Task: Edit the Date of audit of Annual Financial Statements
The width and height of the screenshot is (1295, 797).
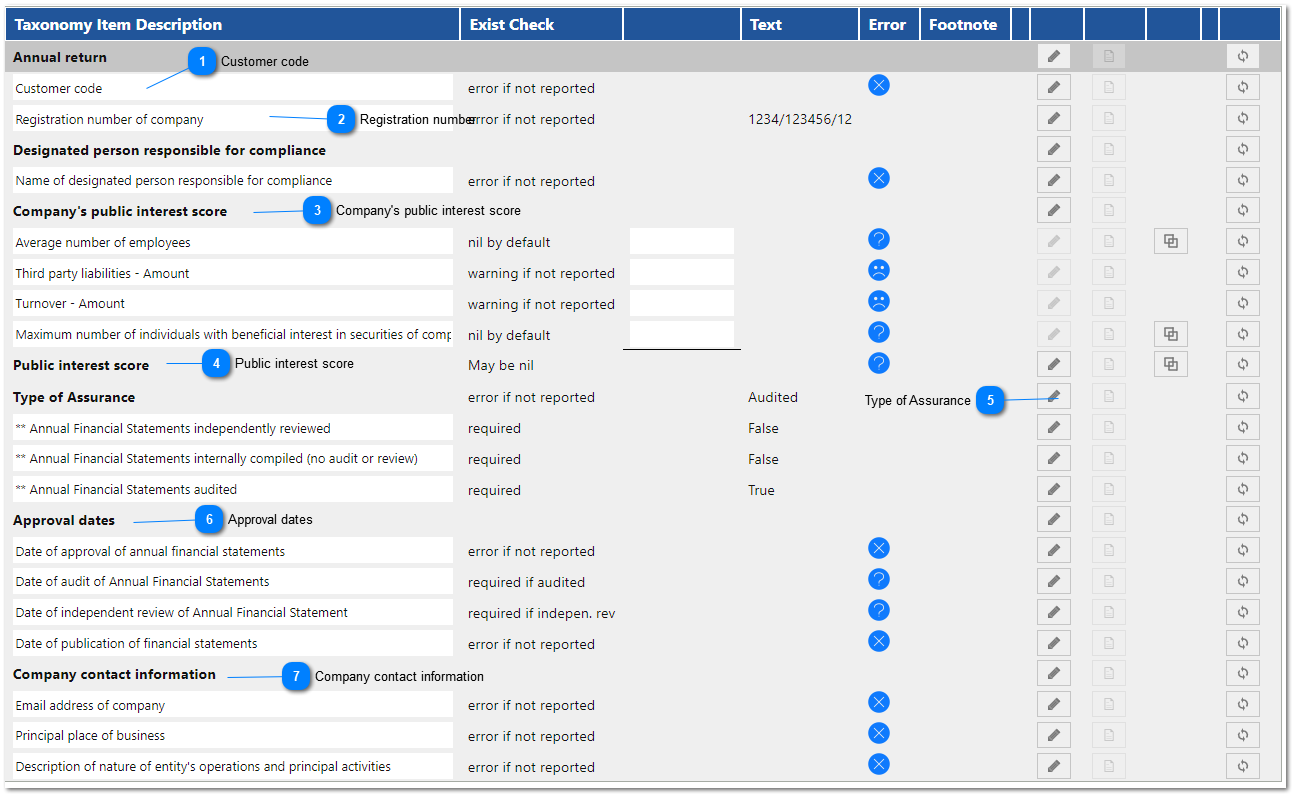Action: point(1053,581)
